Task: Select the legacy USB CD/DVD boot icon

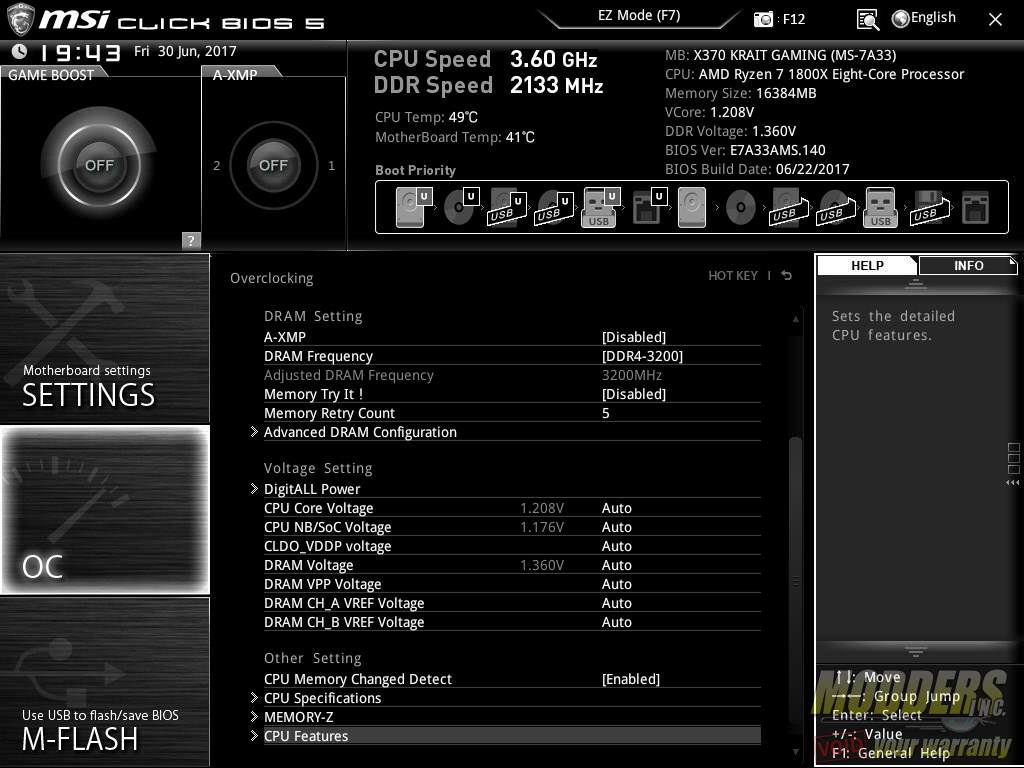Action: pyautogui.click(x=835, y=208)
